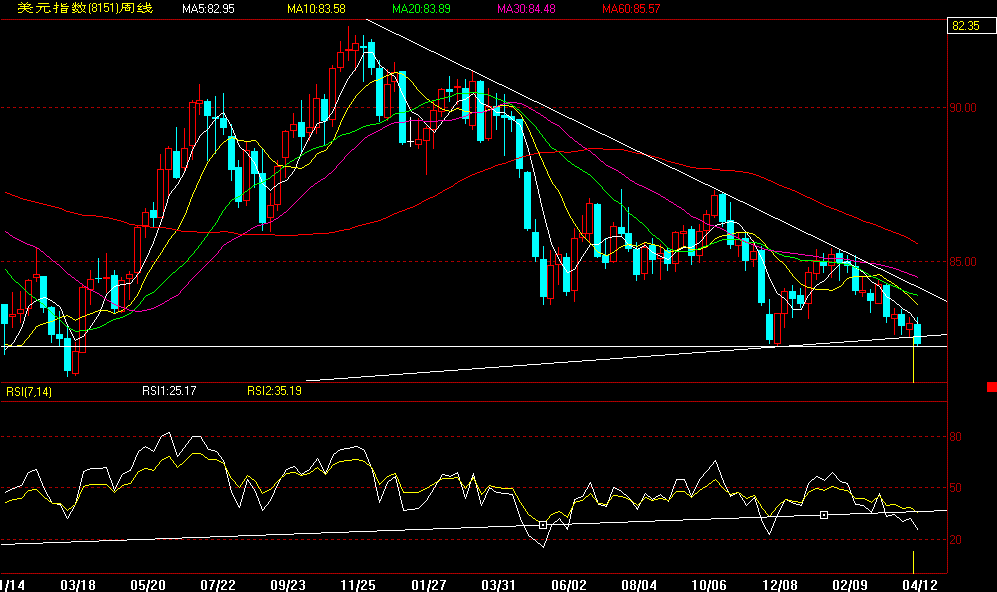Viewport: 997px width, 592px height.
Task: Click the 10/06 date axis label
Action: [x=708, y=585]
